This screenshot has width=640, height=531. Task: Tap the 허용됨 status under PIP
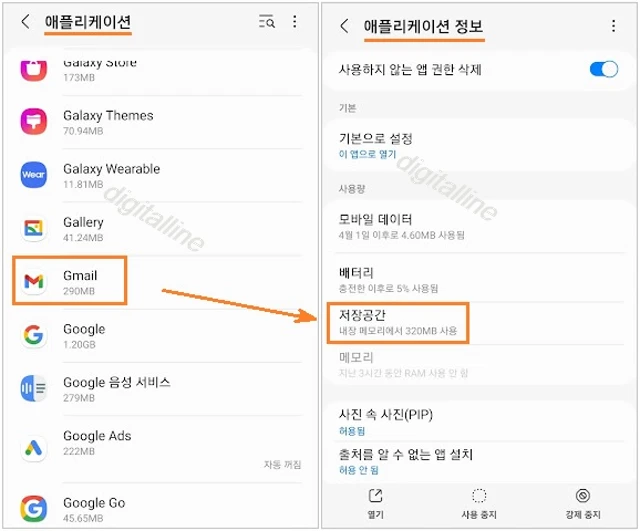point(352,431)
